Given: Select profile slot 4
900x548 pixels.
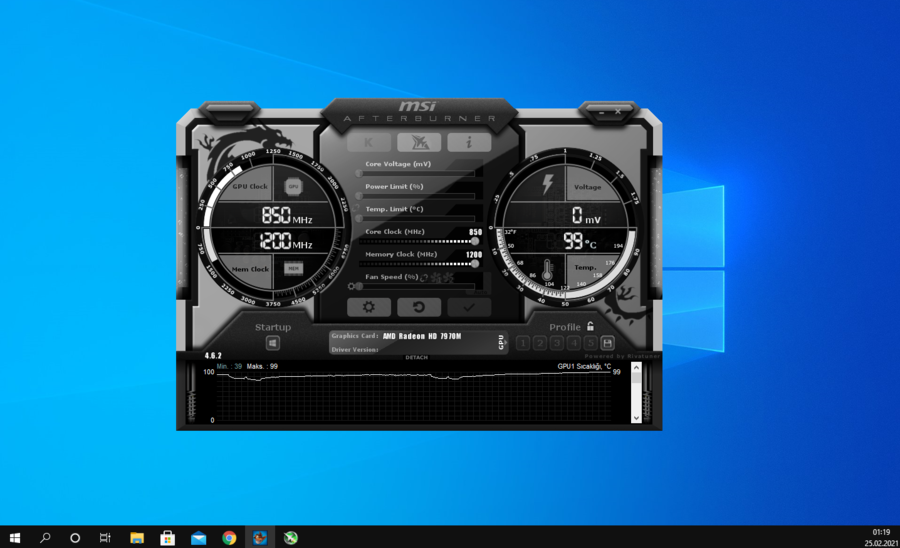Looking at the screenshot, I should coord(573,343).
